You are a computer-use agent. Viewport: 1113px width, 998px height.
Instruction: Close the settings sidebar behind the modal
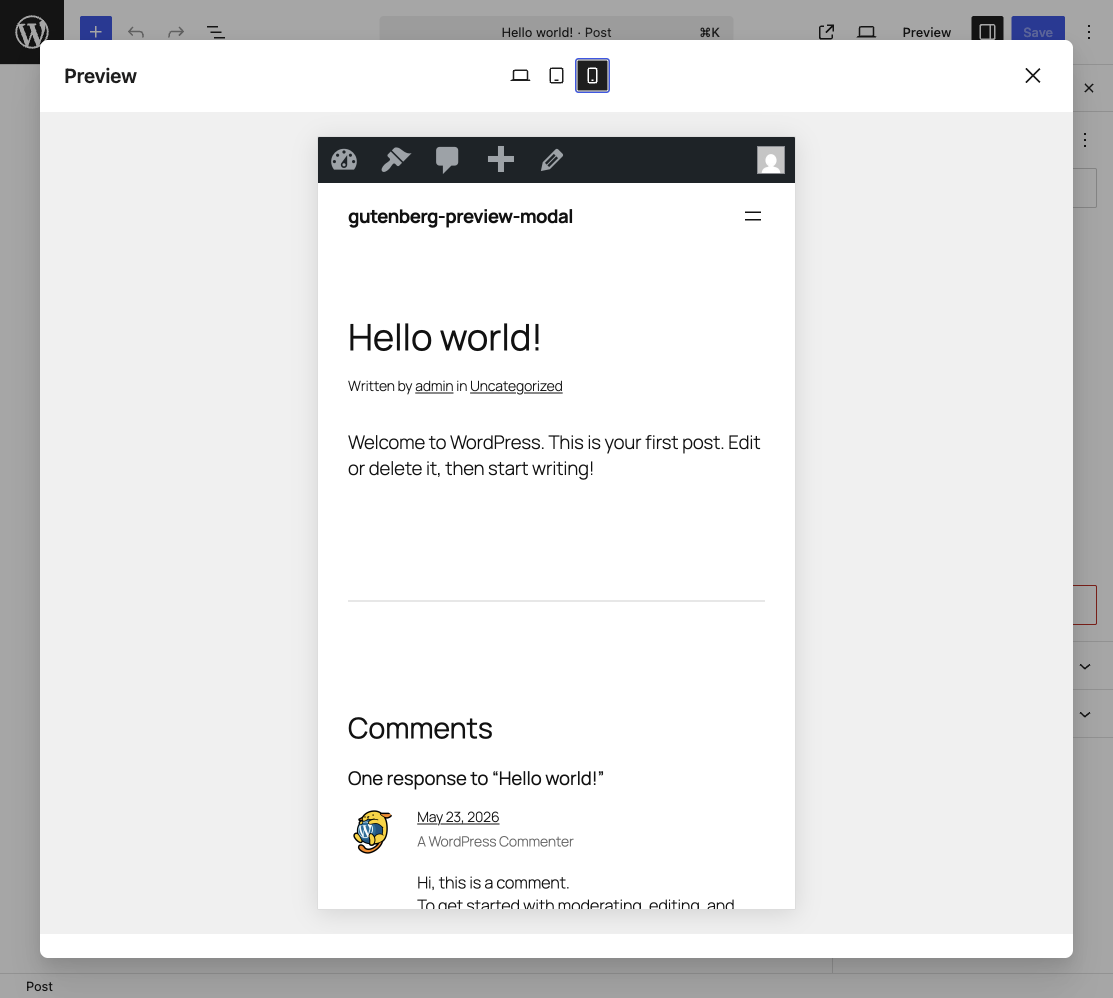pos(1089,88)
